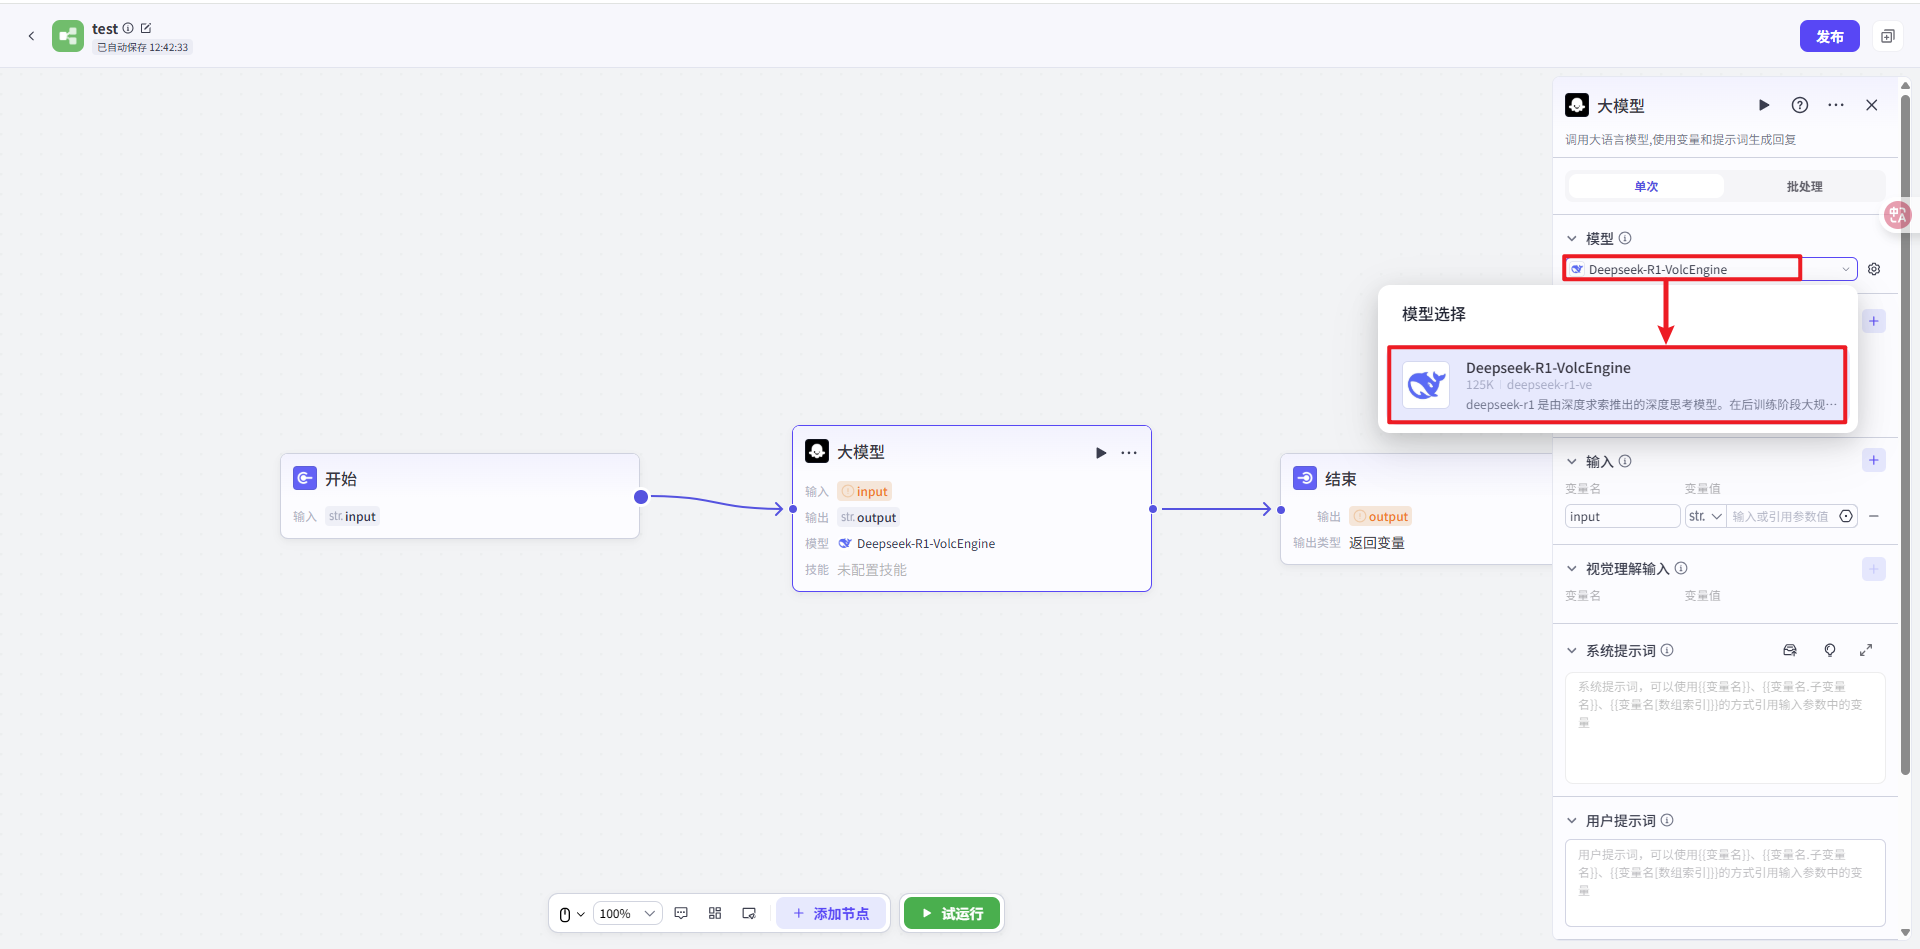The height and width of the screenshot is (949, 1920).
Task: Click the 用户提示词 text area
Action: [x=1725, y=883]
